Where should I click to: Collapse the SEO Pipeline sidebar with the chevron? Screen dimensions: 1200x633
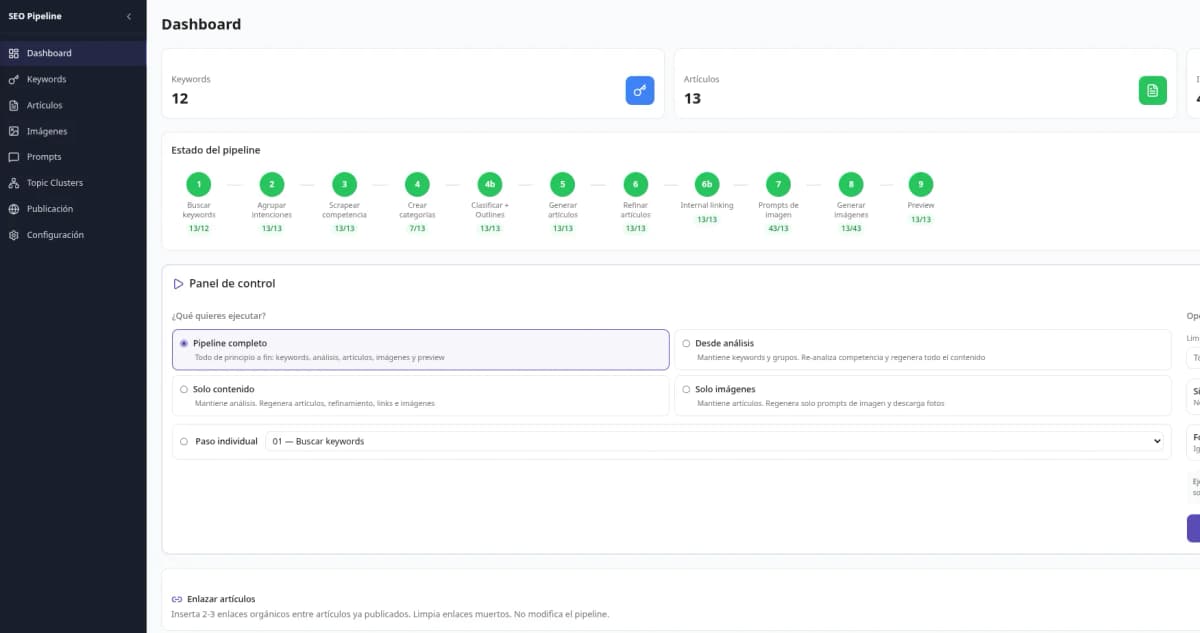coord(127,16)
